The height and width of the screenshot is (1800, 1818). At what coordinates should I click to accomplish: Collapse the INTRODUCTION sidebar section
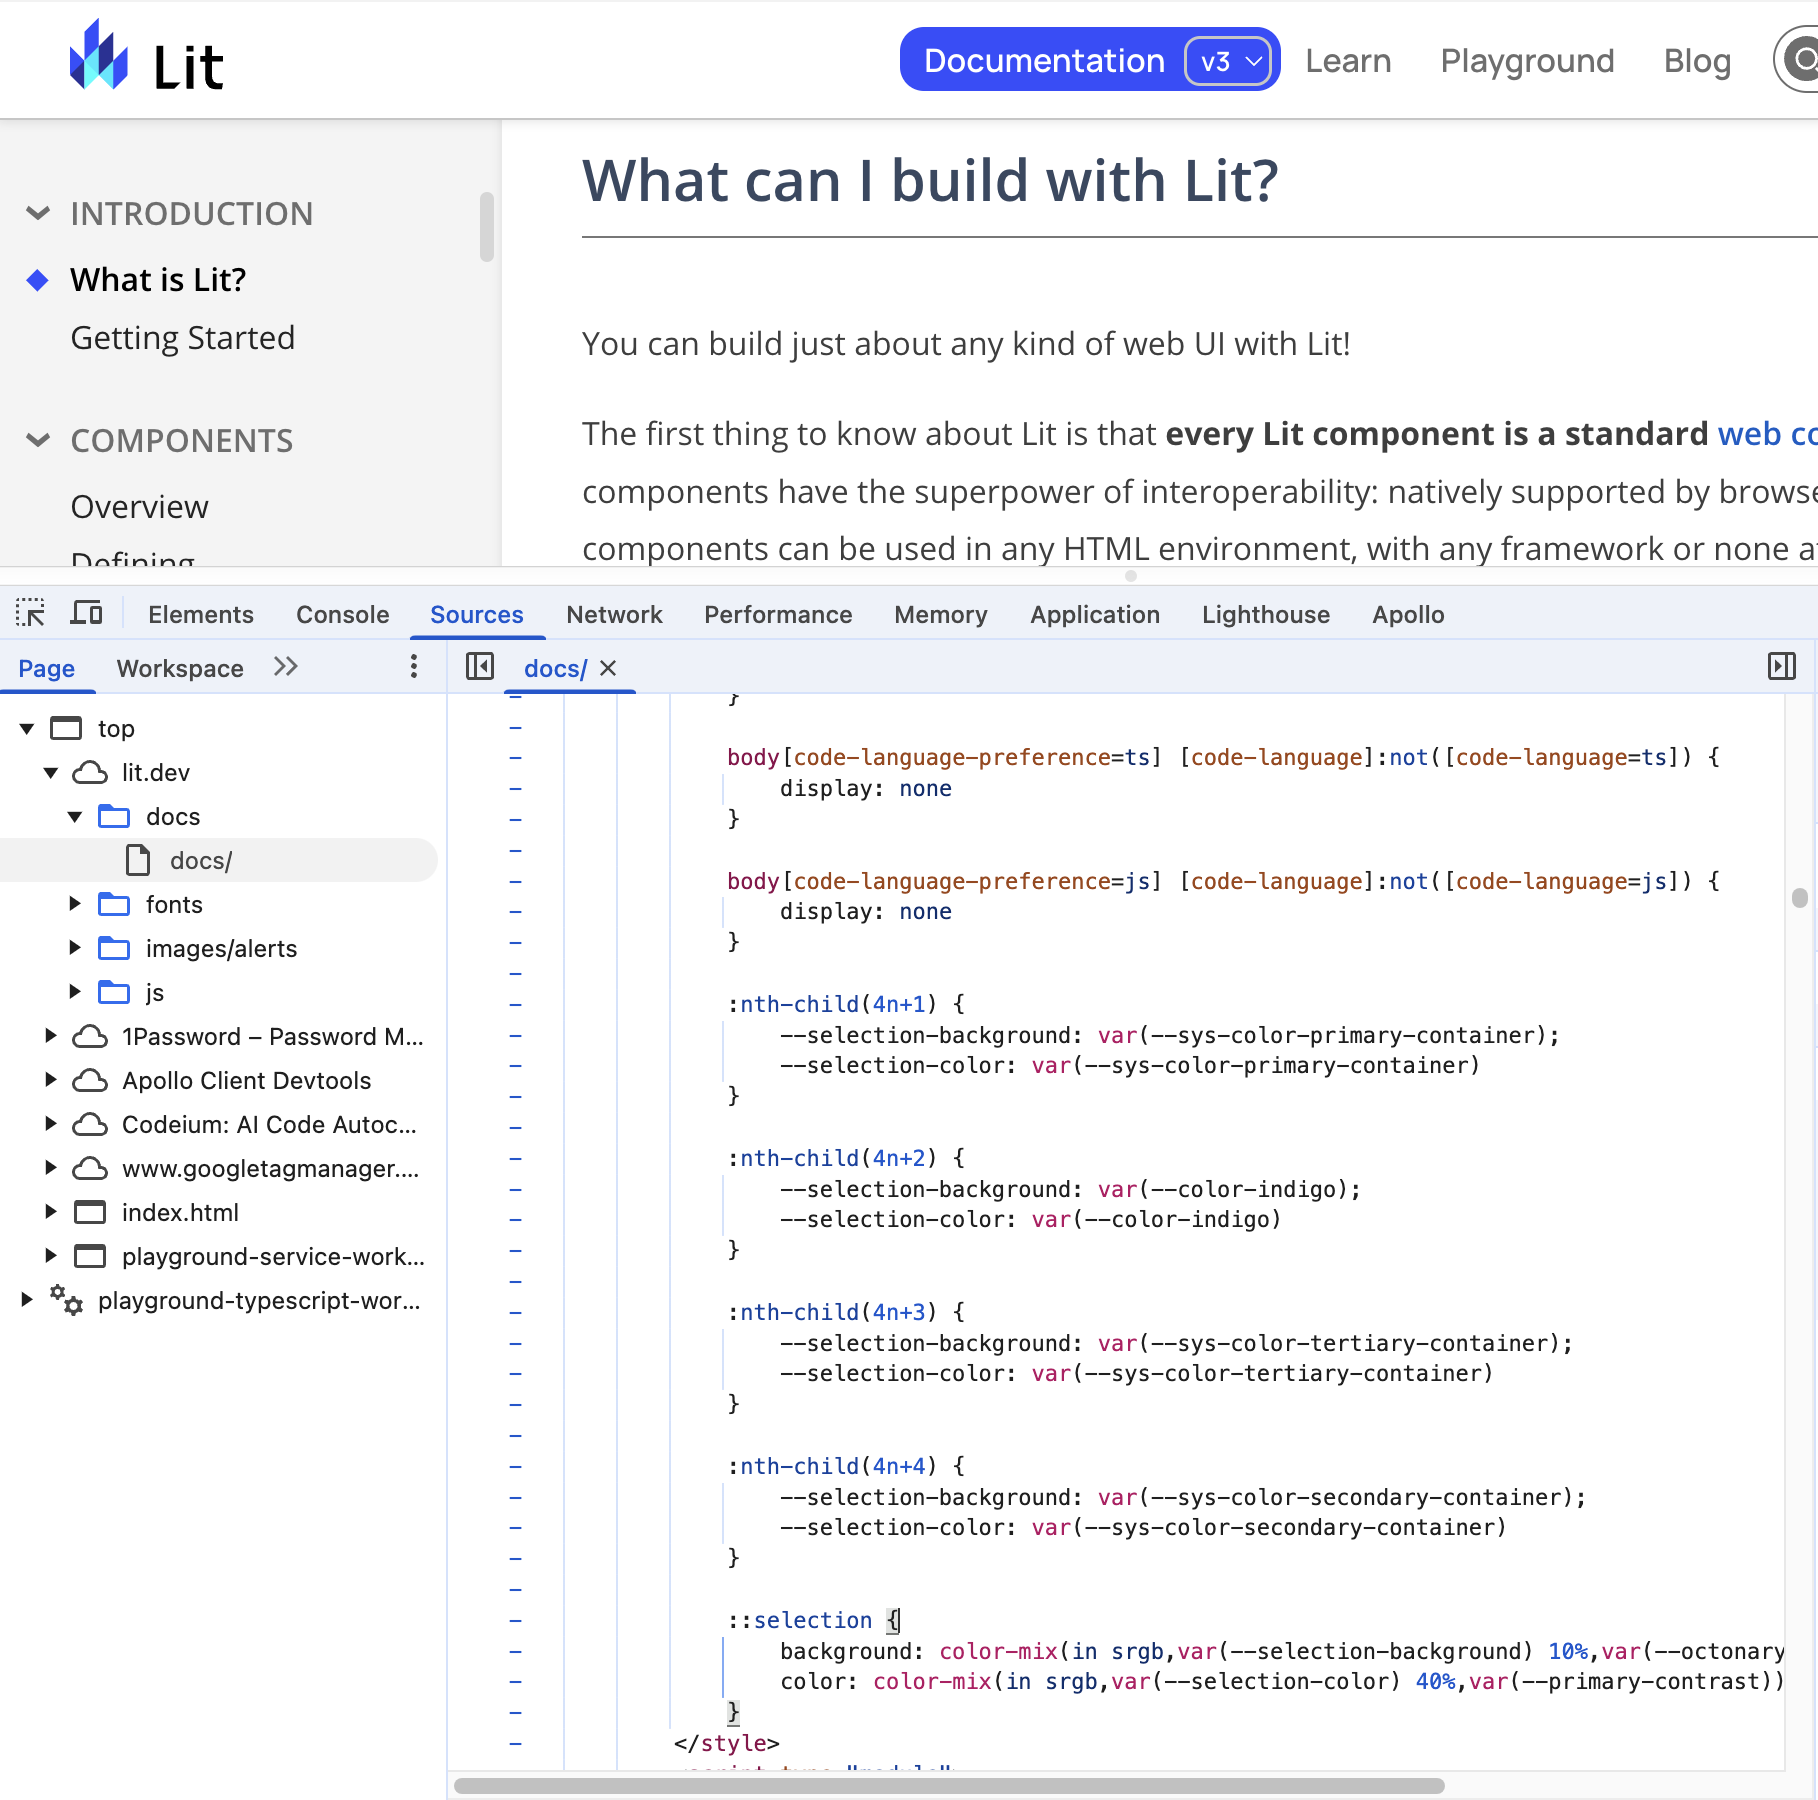coord(38,213)
